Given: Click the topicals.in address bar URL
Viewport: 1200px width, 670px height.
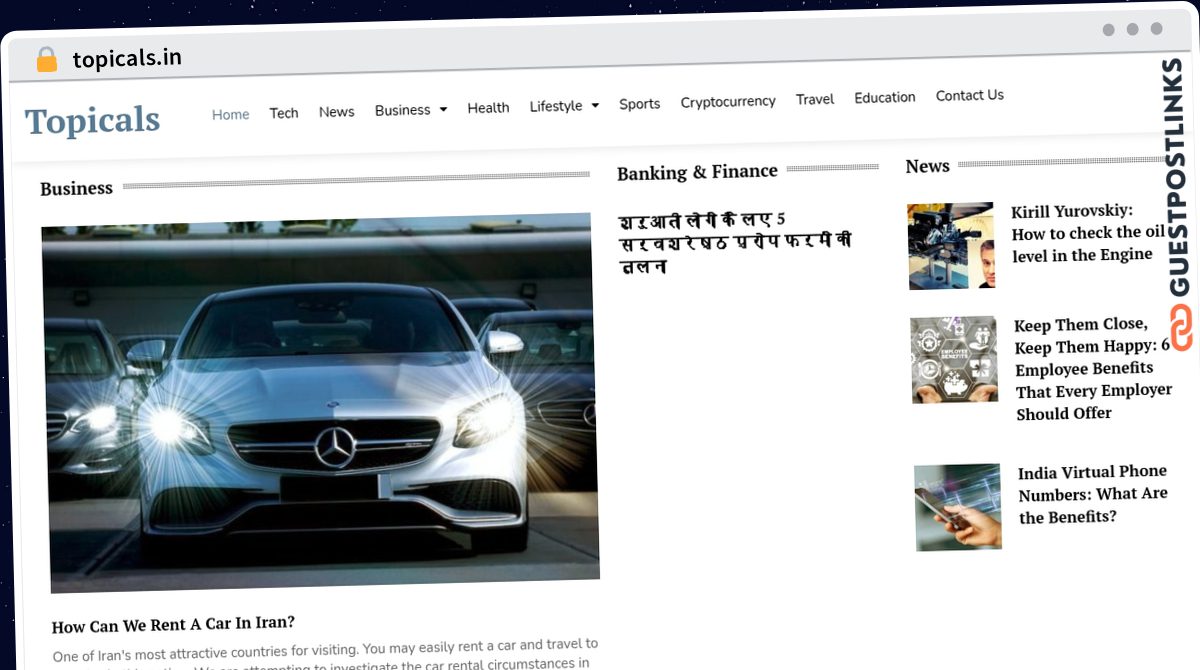Looking at the screenshot, I should point(127,58).
